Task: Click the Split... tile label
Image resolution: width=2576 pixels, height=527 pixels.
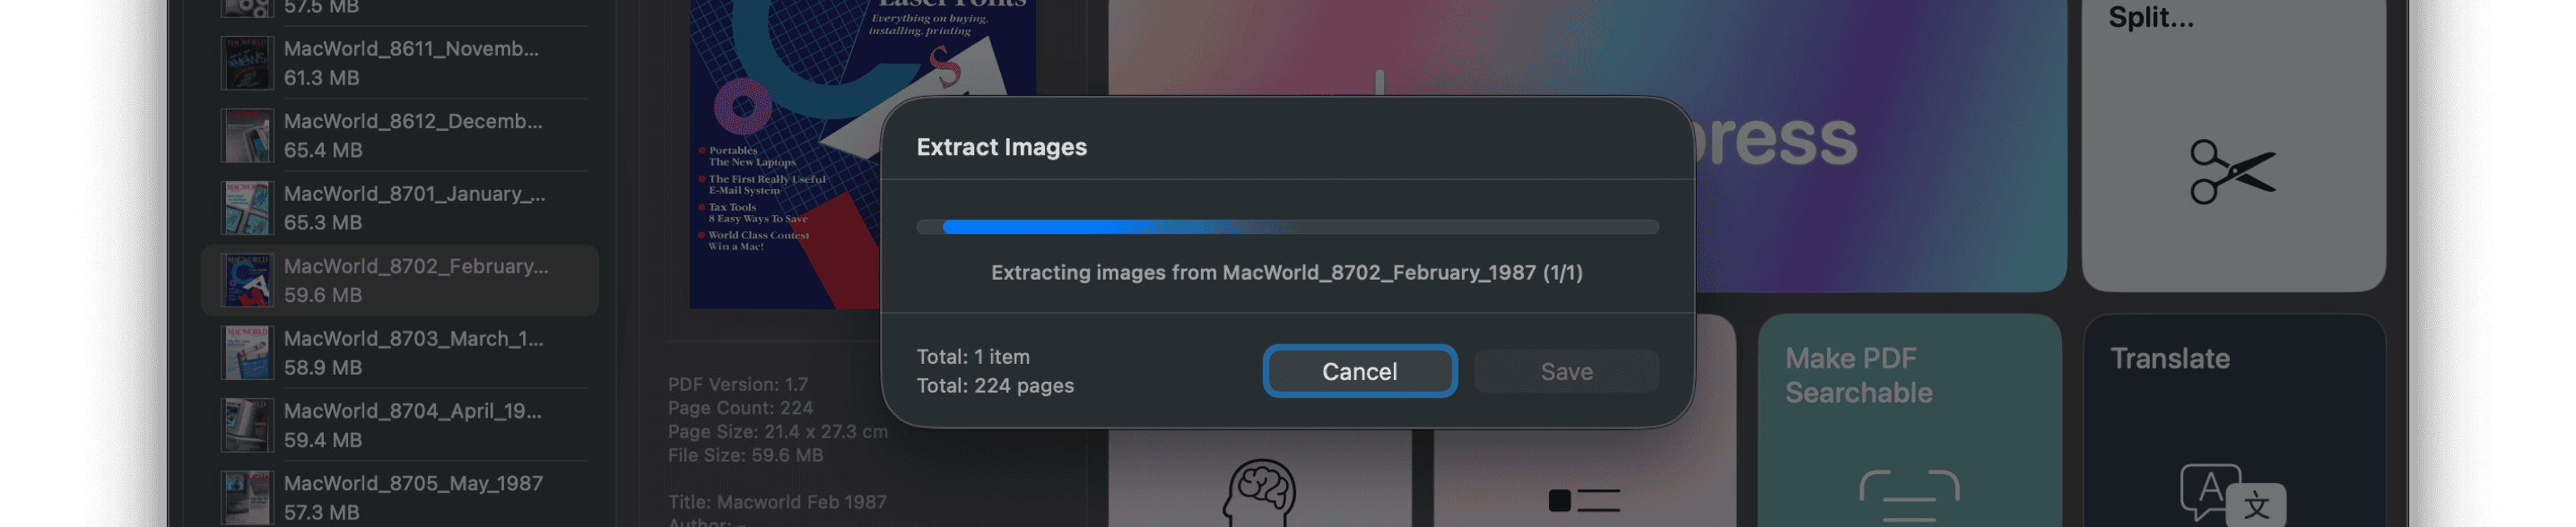Action: coord(2150,18)
